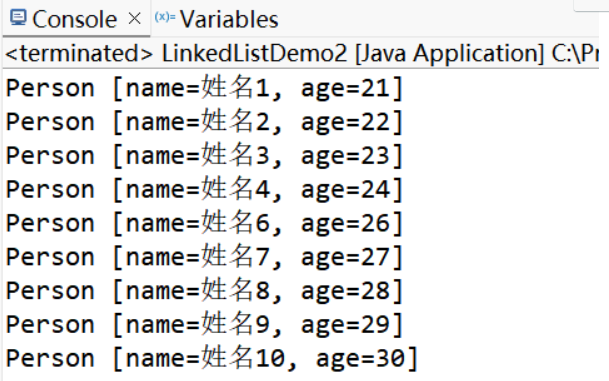609x381 pixels.
Task: Click the line with 姓名4, age=24
Action: 204,190
